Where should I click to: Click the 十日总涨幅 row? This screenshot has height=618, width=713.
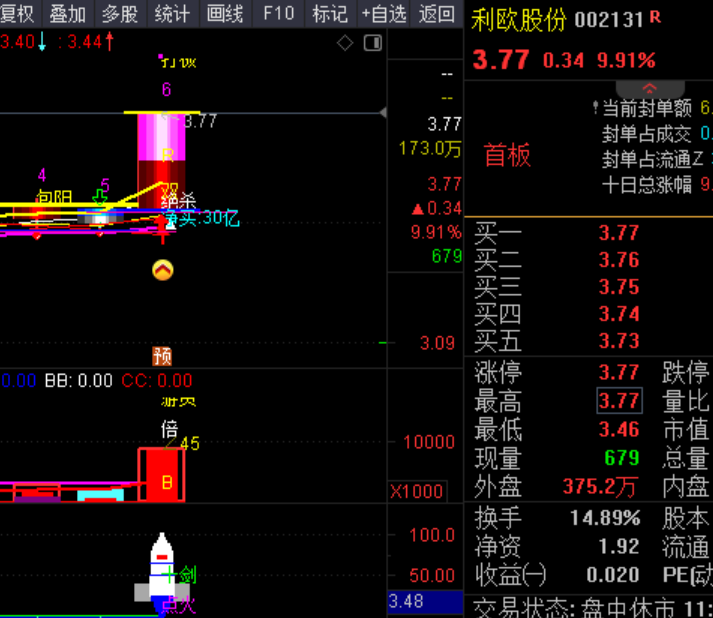[x=657, y=185]
